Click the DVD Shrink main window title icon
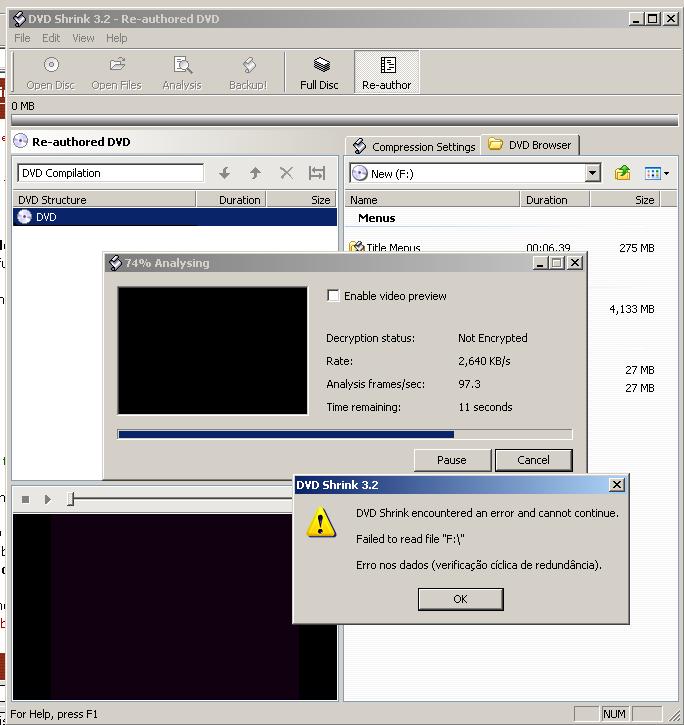The image size is (684, 725). pos(19,18)
